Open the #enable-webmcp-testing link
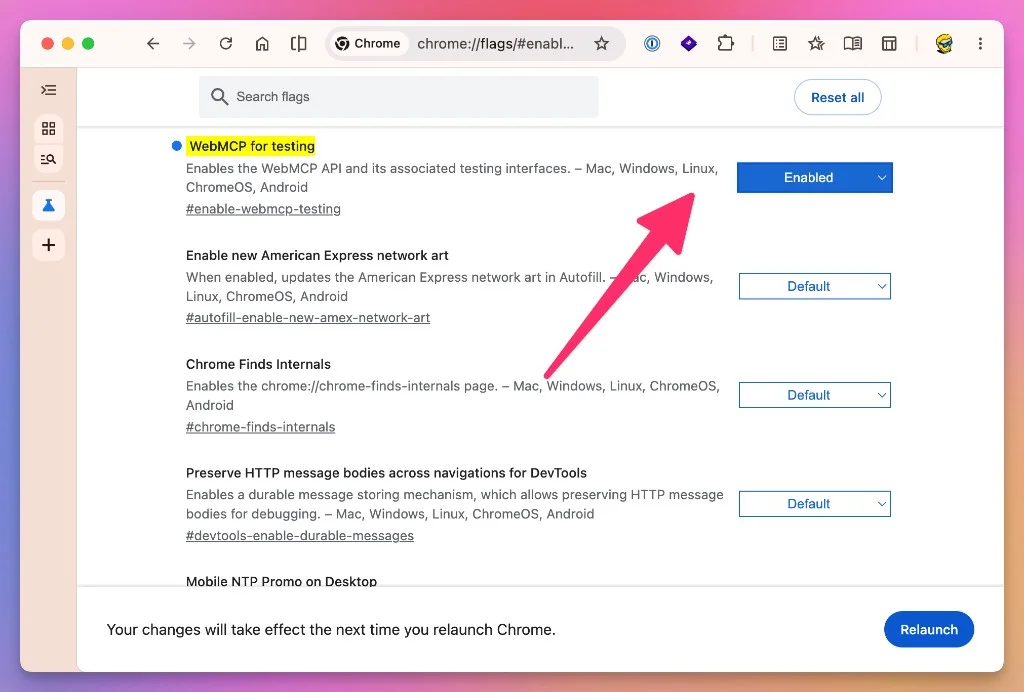This screenshot has width=1024, height=692. click(263, 209)
